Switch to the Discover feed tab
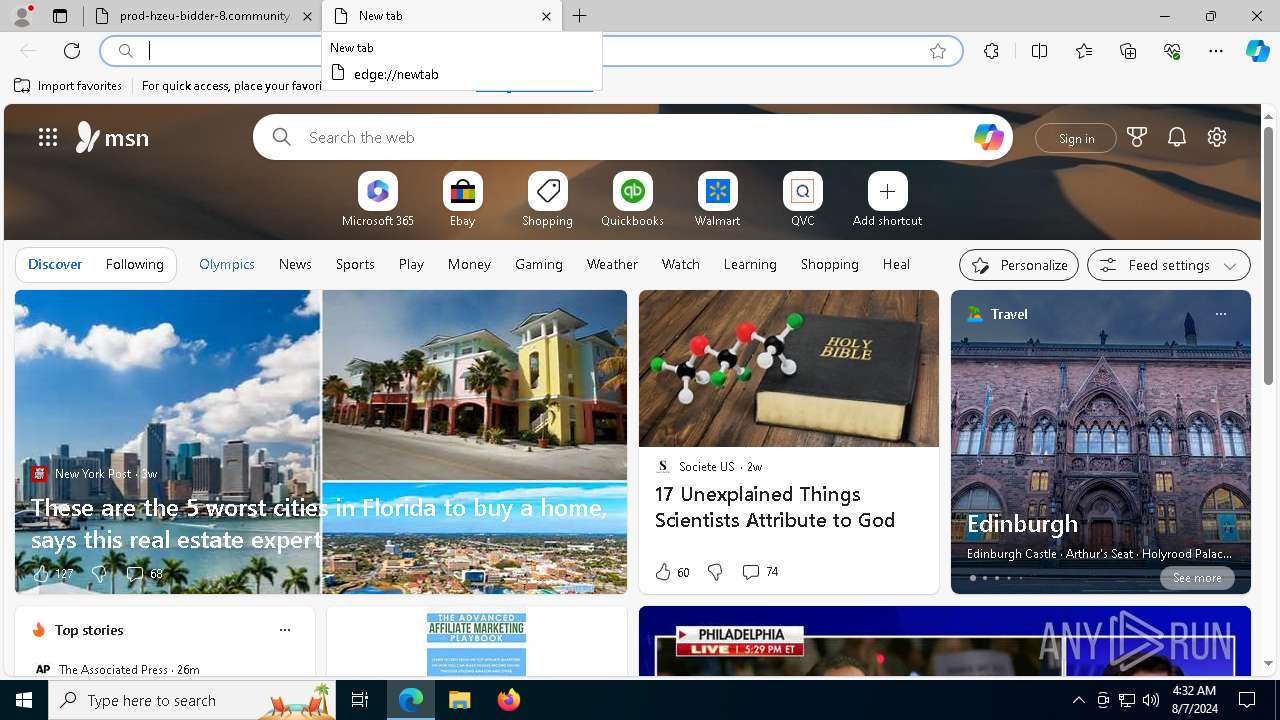 pyautogui.click(x=55, y=264)
